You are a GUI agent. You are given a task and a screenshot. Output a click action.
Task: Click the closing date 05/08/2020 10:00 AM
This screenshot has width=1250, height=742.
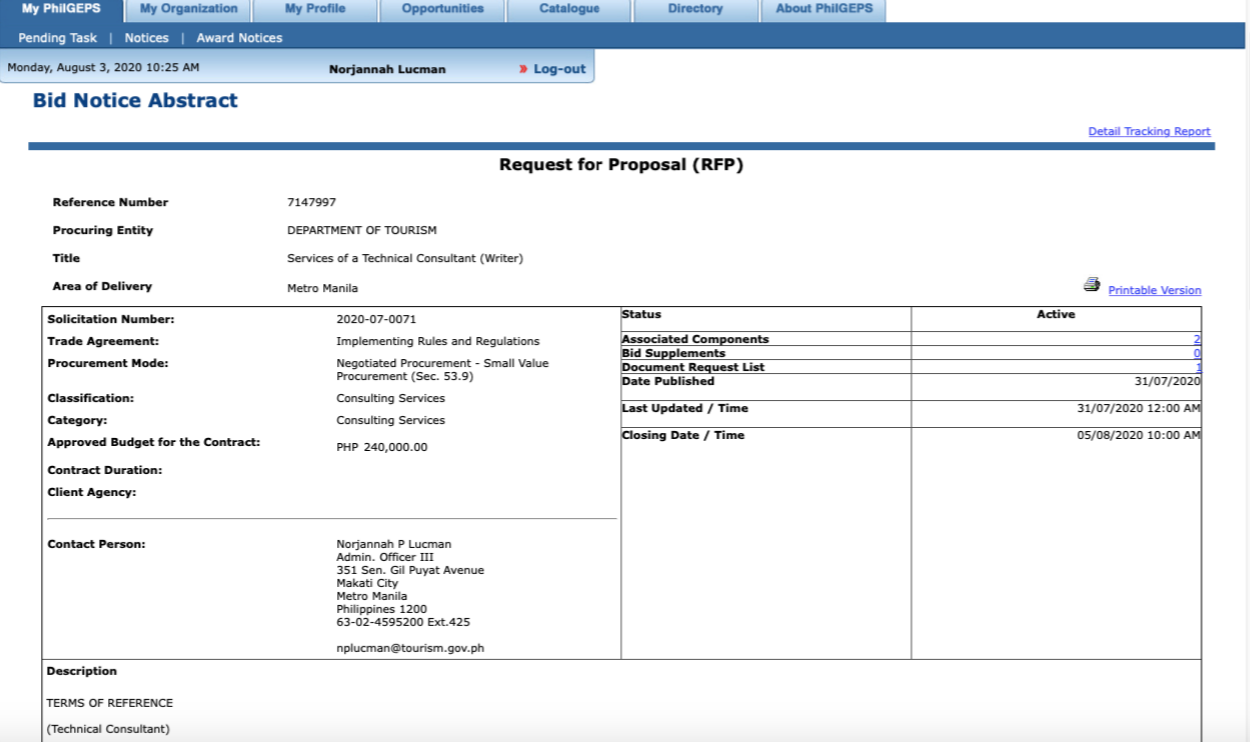[x=1139, y=435]
